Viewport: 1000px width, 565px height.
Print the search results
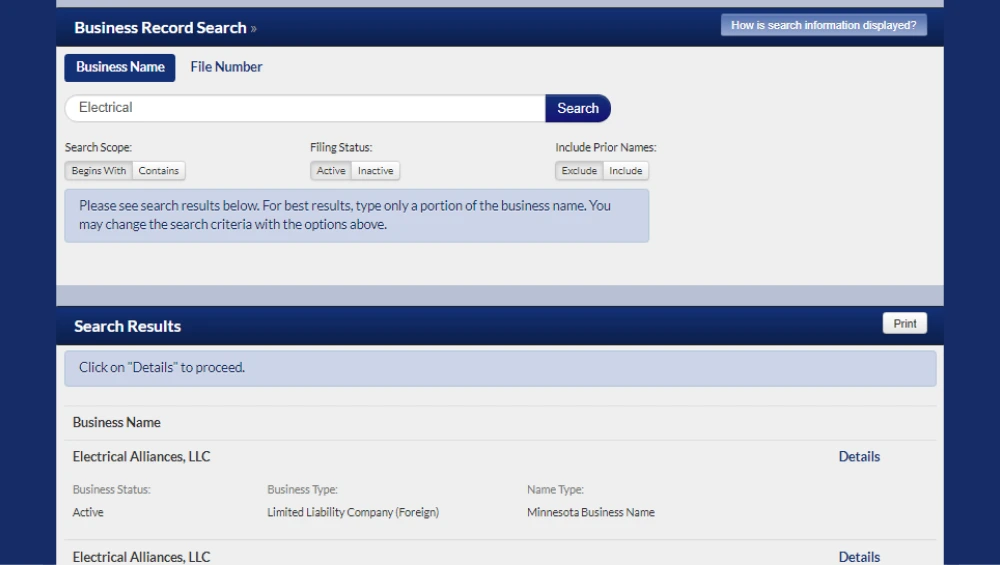tap(904, 324)
